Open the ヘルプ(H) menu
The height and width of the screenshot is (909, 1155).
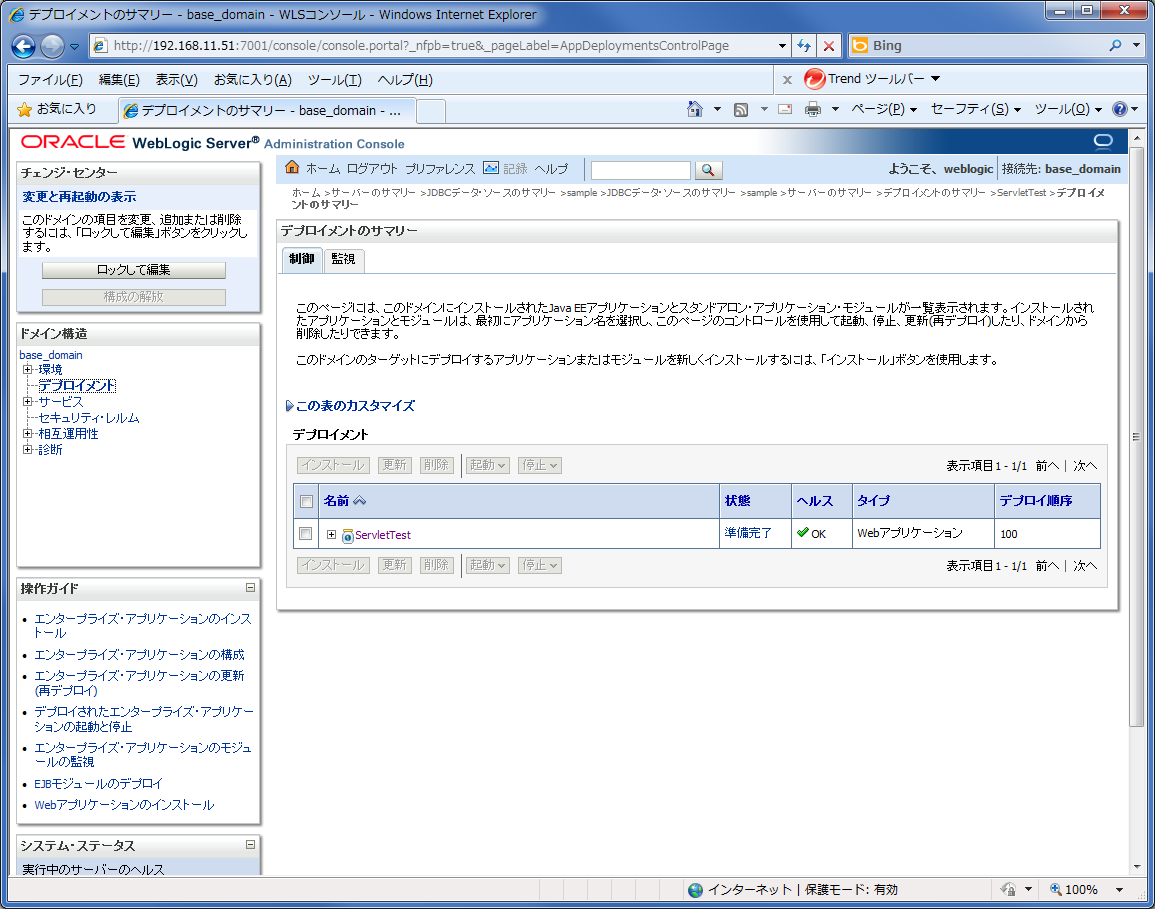[405, 80]
